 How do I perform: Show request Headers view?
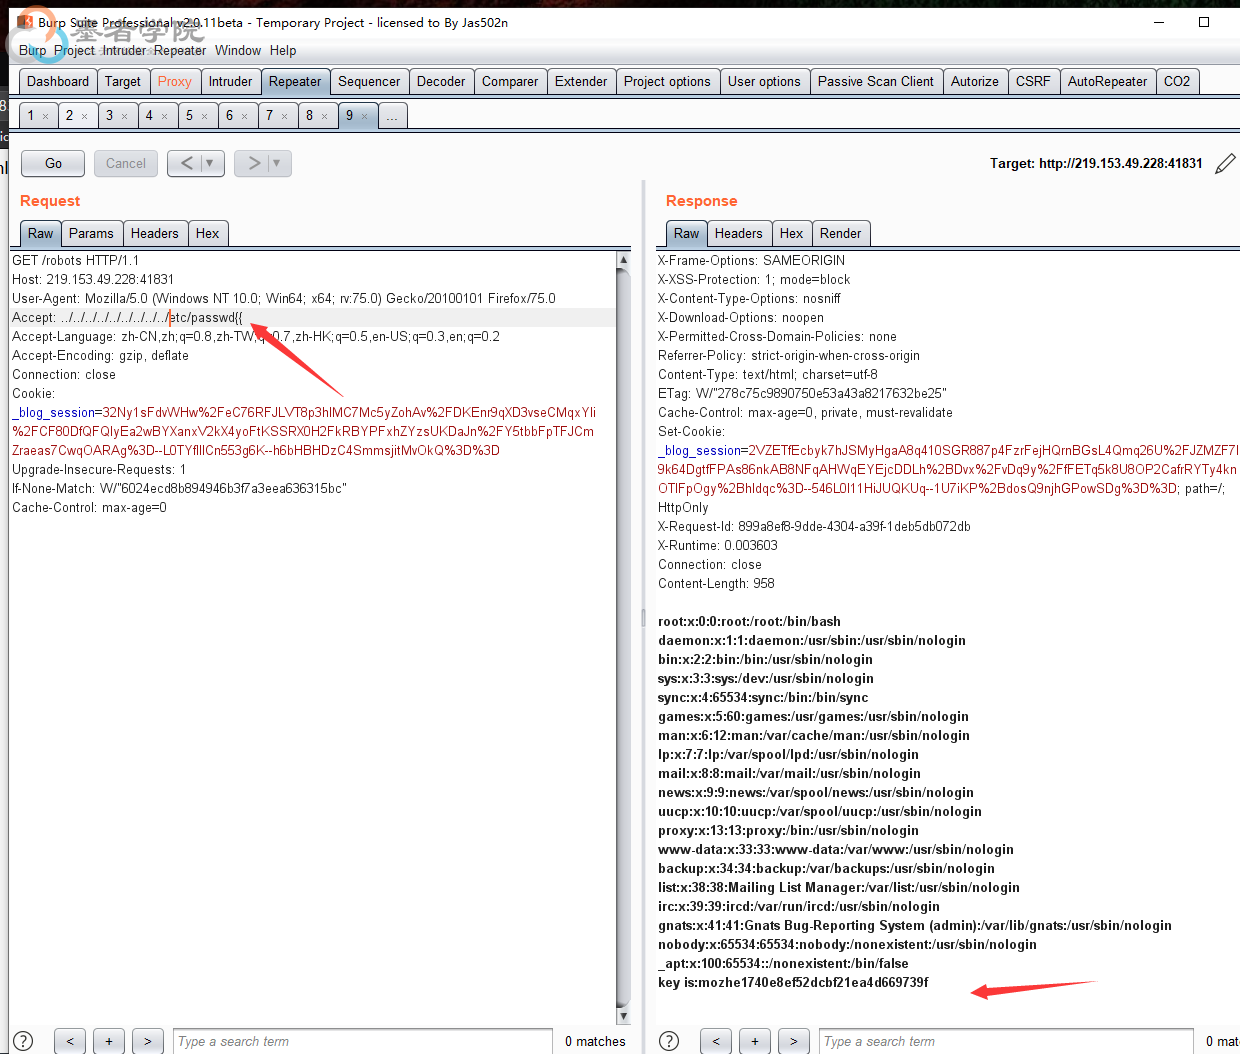tap(154, 234)
